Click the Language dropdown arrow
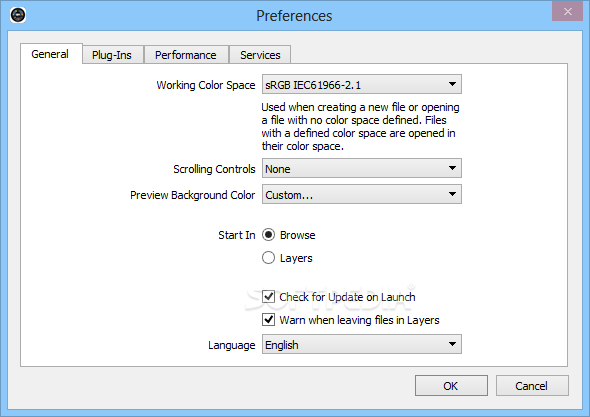Screen dimensions: 590x417 click(452, 344)
